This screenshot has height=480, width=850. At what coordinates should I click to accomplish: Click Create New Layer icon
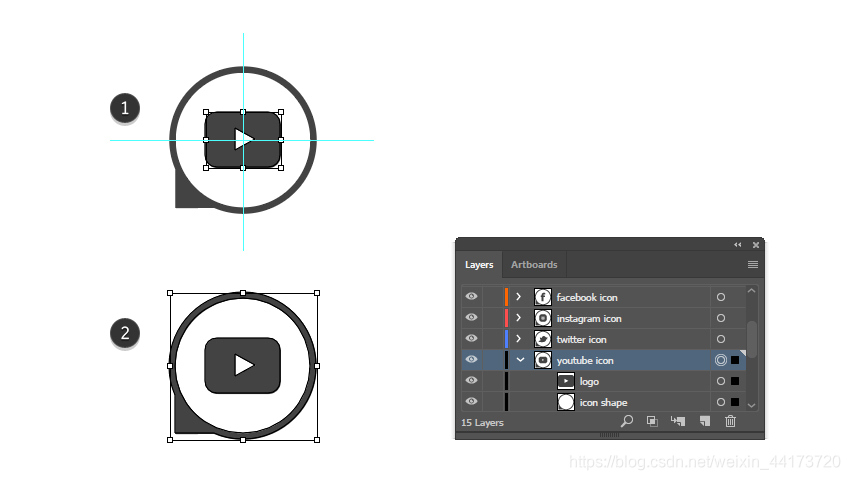tap(705, 421)
